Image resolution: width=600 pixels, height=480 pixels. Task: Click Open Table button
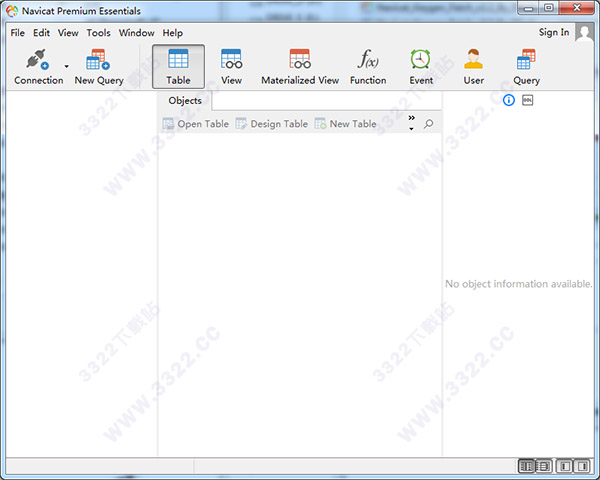coord(196,124)
